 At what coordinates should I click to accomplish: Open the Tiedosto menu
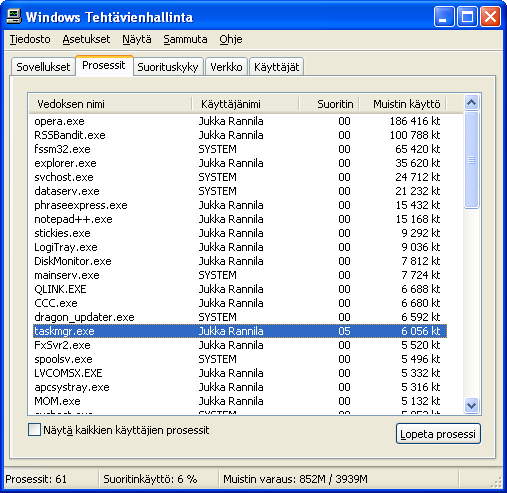click(x=30, y=39)
